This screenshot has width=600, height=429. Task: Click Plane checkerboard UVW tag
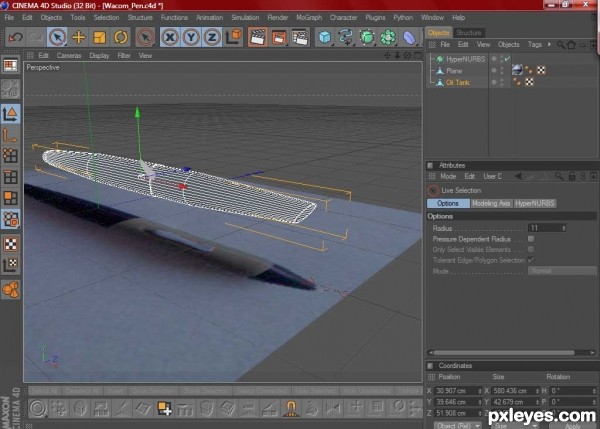pos(541,70)
